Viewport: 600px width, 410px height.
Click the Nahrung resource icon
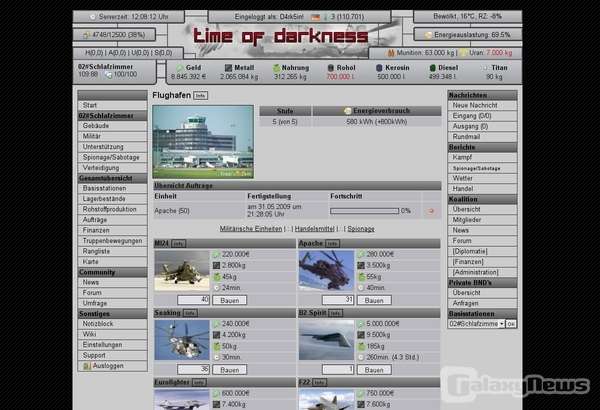point(277,68)
